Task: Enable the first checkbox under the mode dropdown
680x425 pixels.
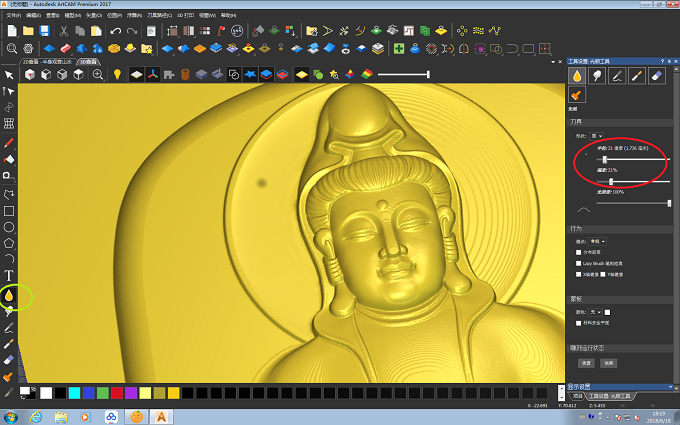Action: pos(579,252)
